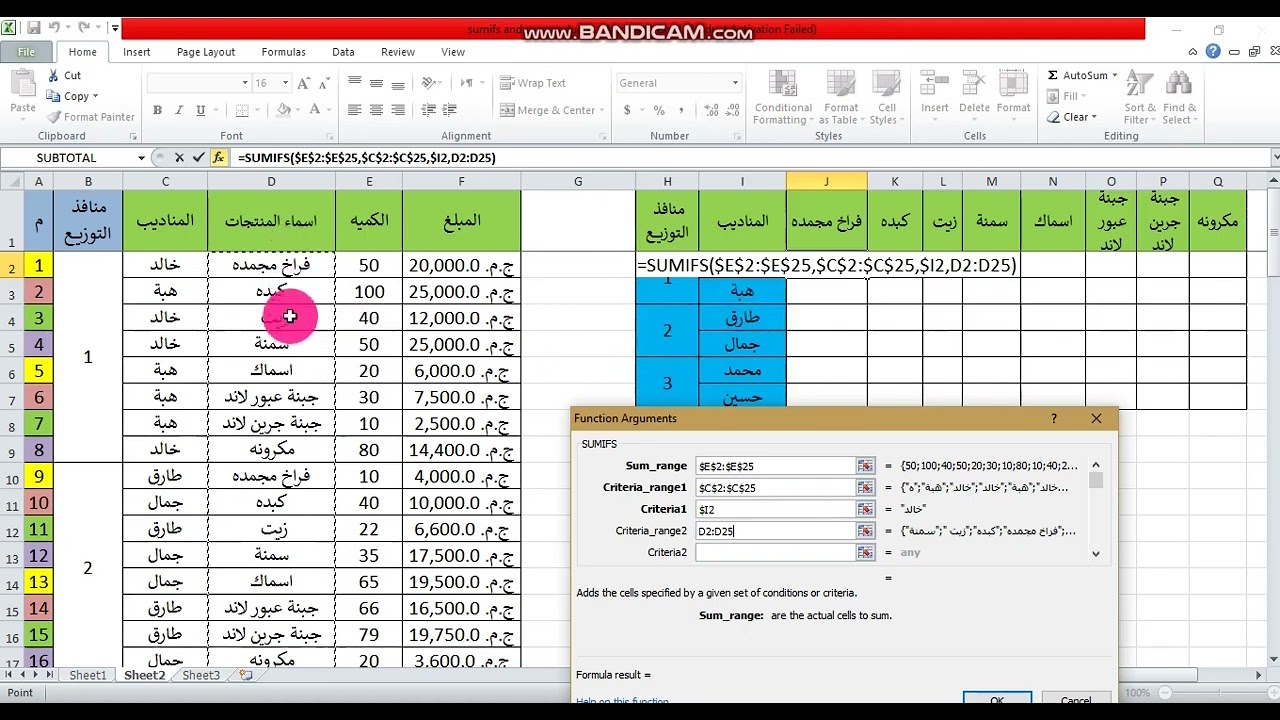Click the Increase Indent icon
Image resolution: width=1280 pixels, height=720 pixels.
tap(449, 110)
